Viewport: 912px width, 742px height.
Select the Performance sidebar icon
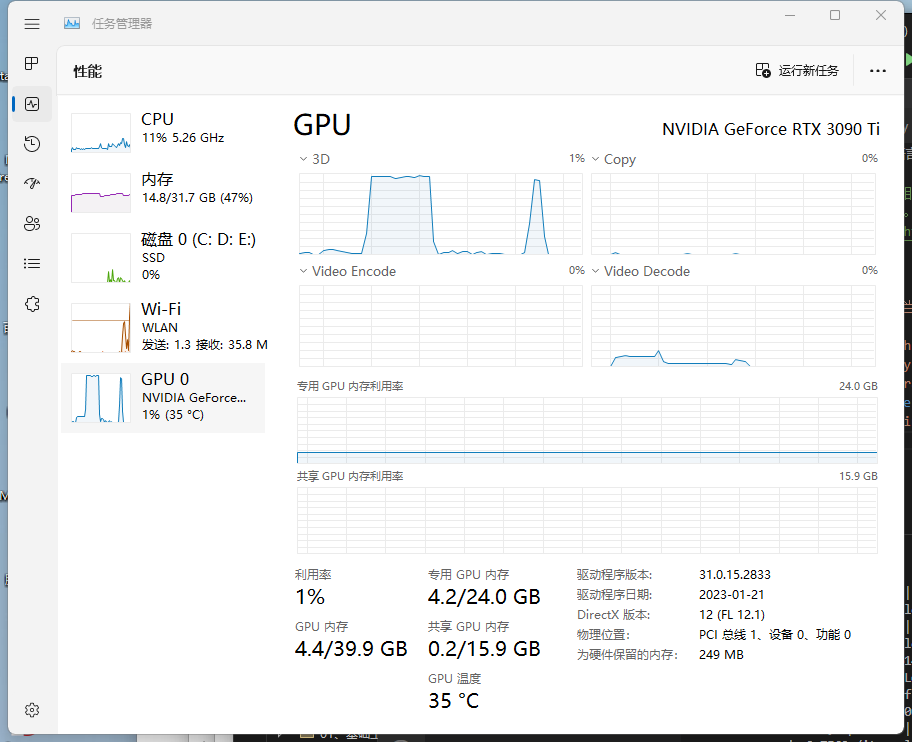point(31,103)
